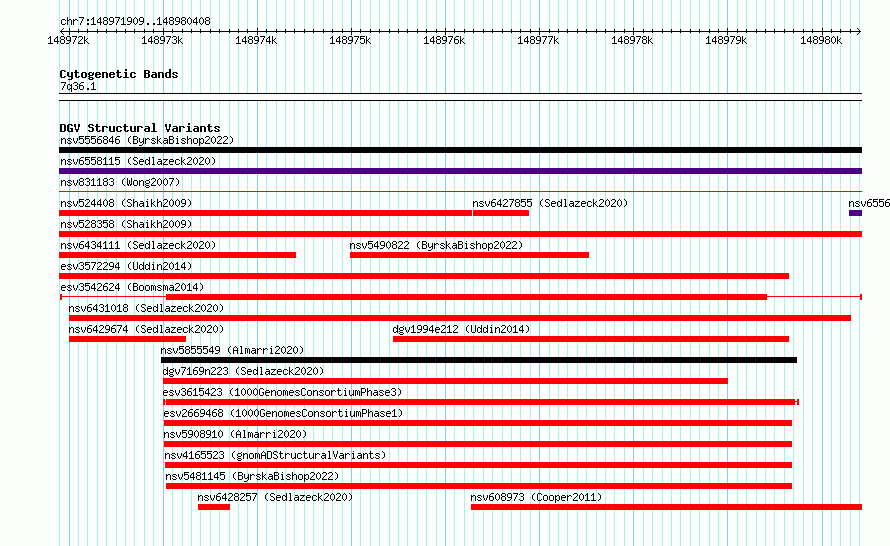Screen dimensions: 890x546
Task: Select the red nsv608973 variant bar
Action: (666, 507)
